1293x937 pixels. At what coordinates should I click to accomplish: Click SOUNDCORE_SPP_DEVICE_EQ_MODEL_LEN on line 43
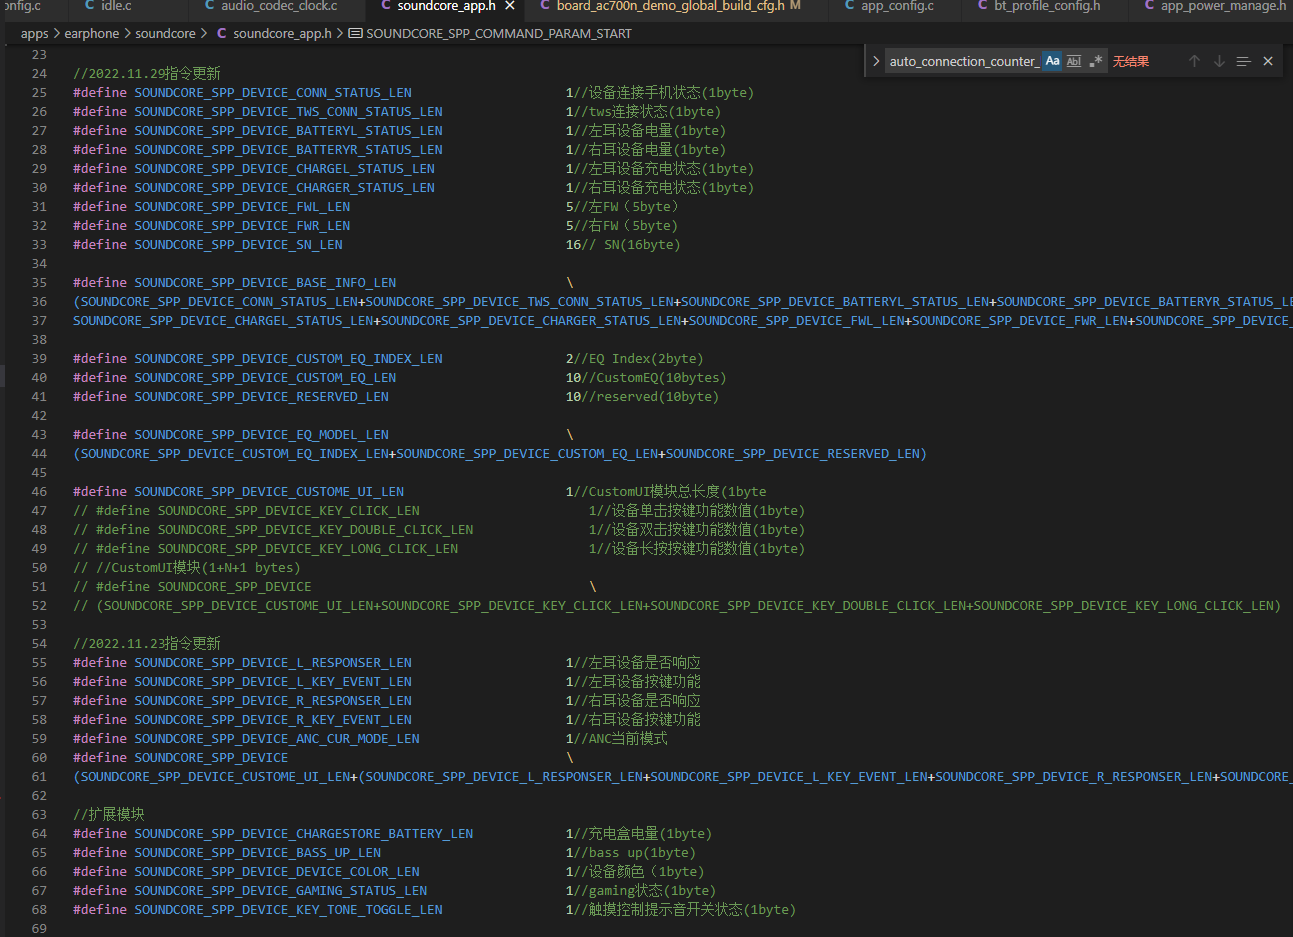(262, 435)
